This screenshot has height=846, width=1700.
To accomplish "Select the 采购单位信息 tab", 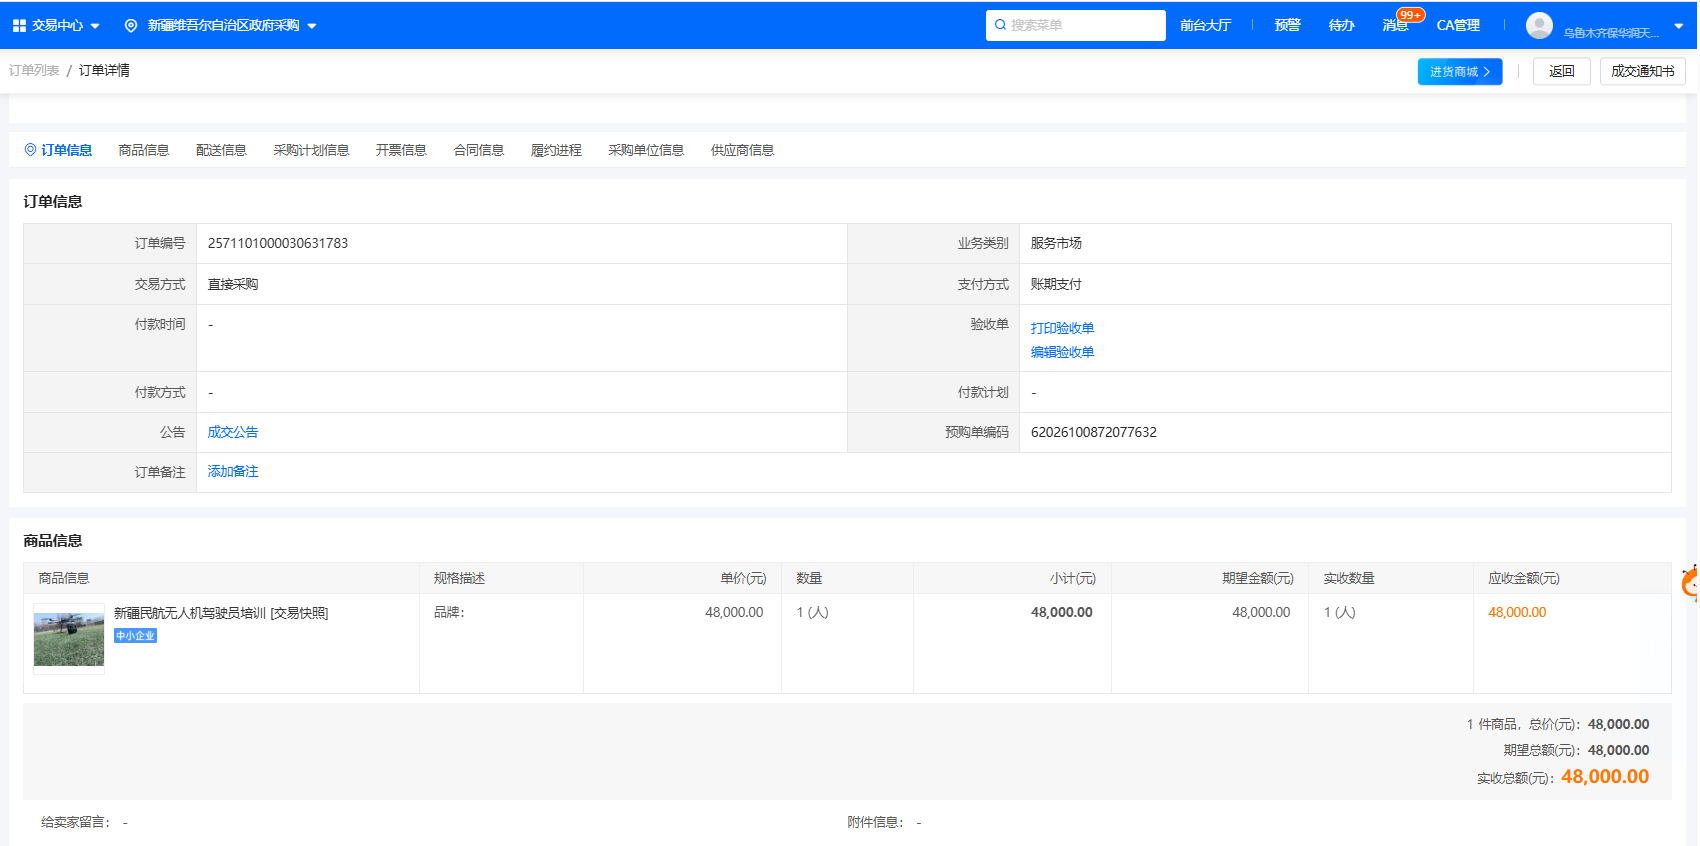I will tap(646, 150).
